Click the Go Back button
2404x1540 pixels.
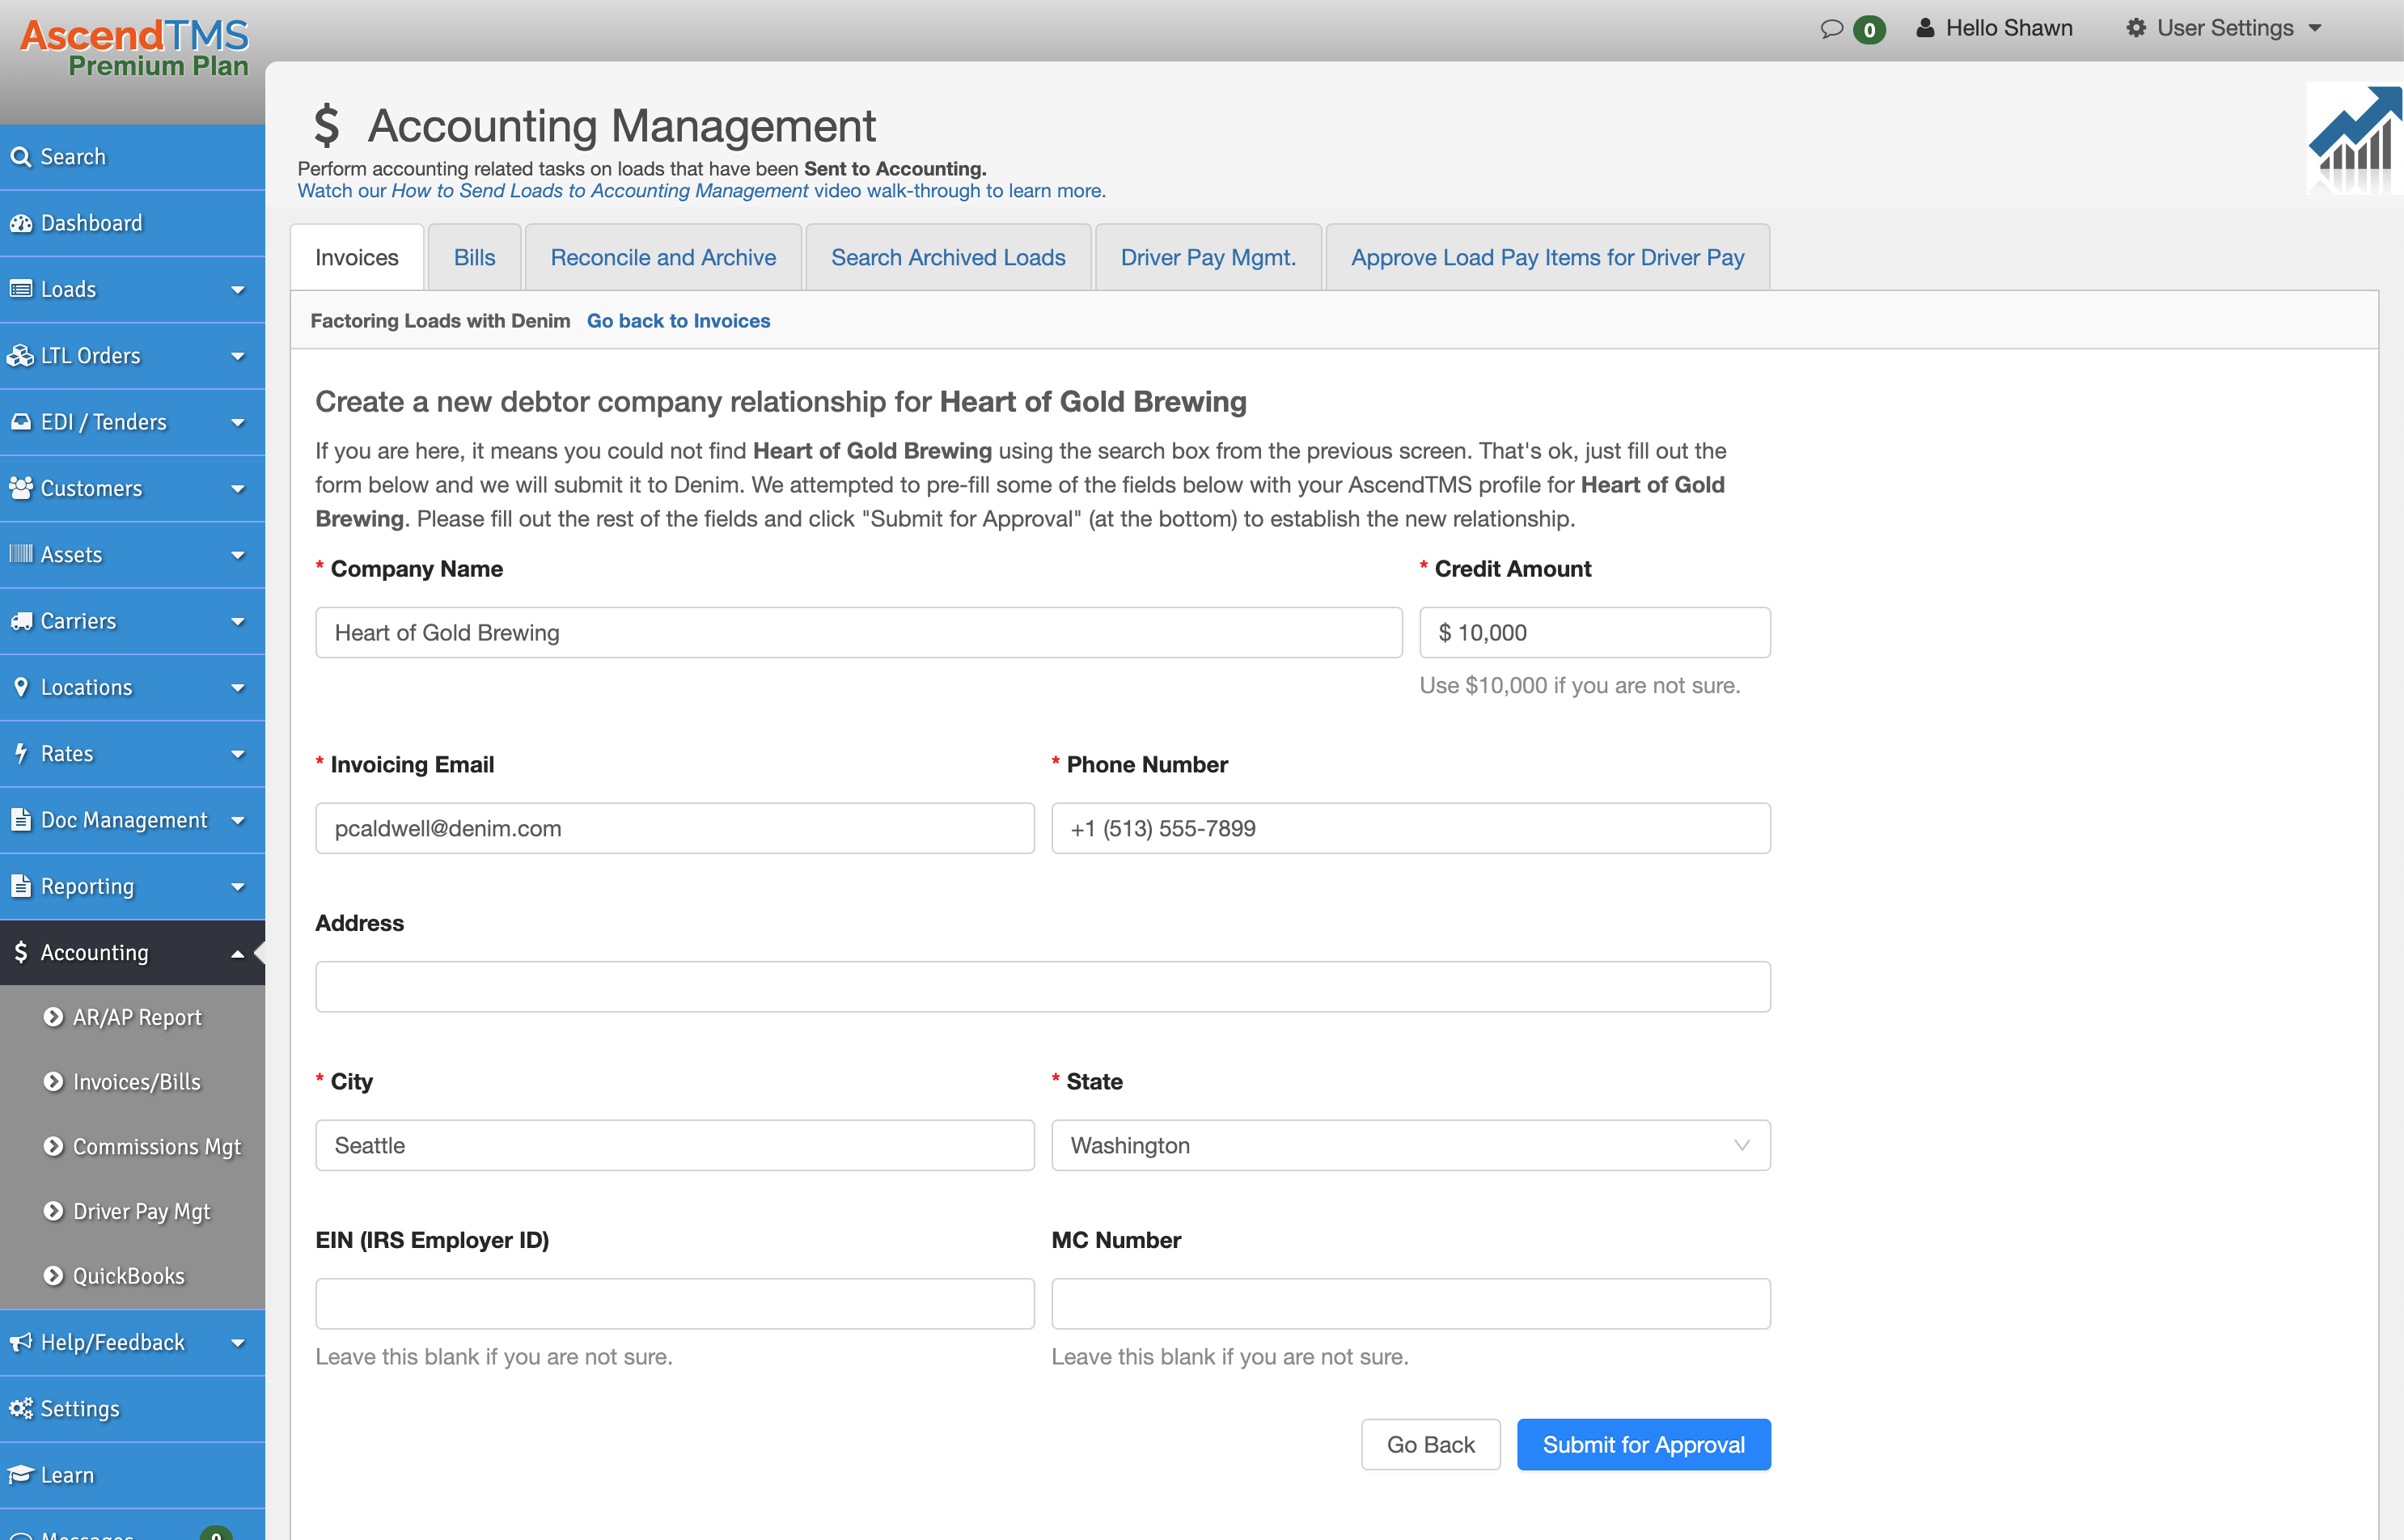(x=1430, y=1444)
